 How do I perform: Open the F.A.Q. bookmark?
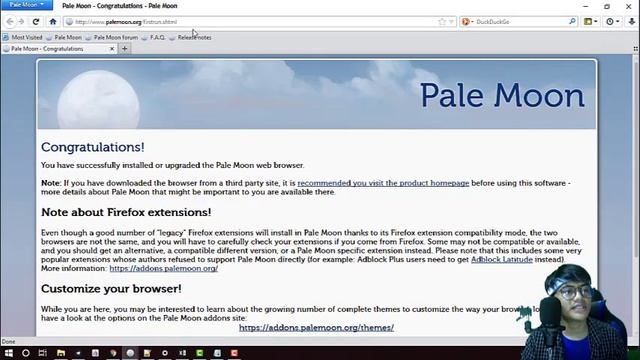(153, 37)
